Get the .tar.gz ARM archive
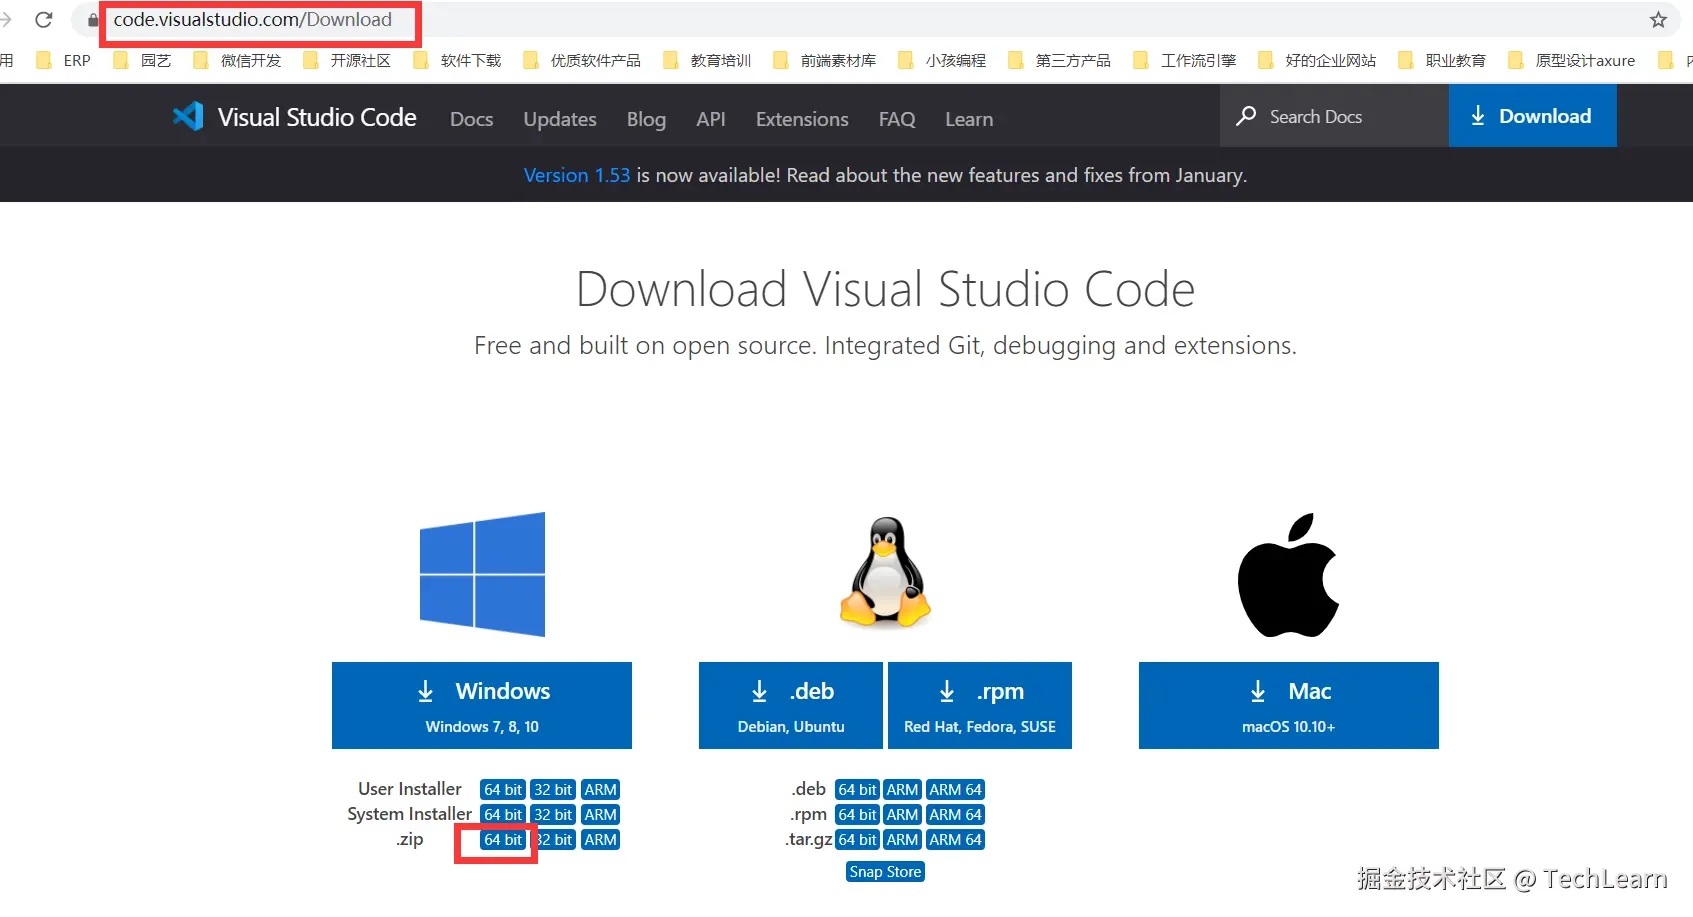1693x917 pixels. point(902,840)
